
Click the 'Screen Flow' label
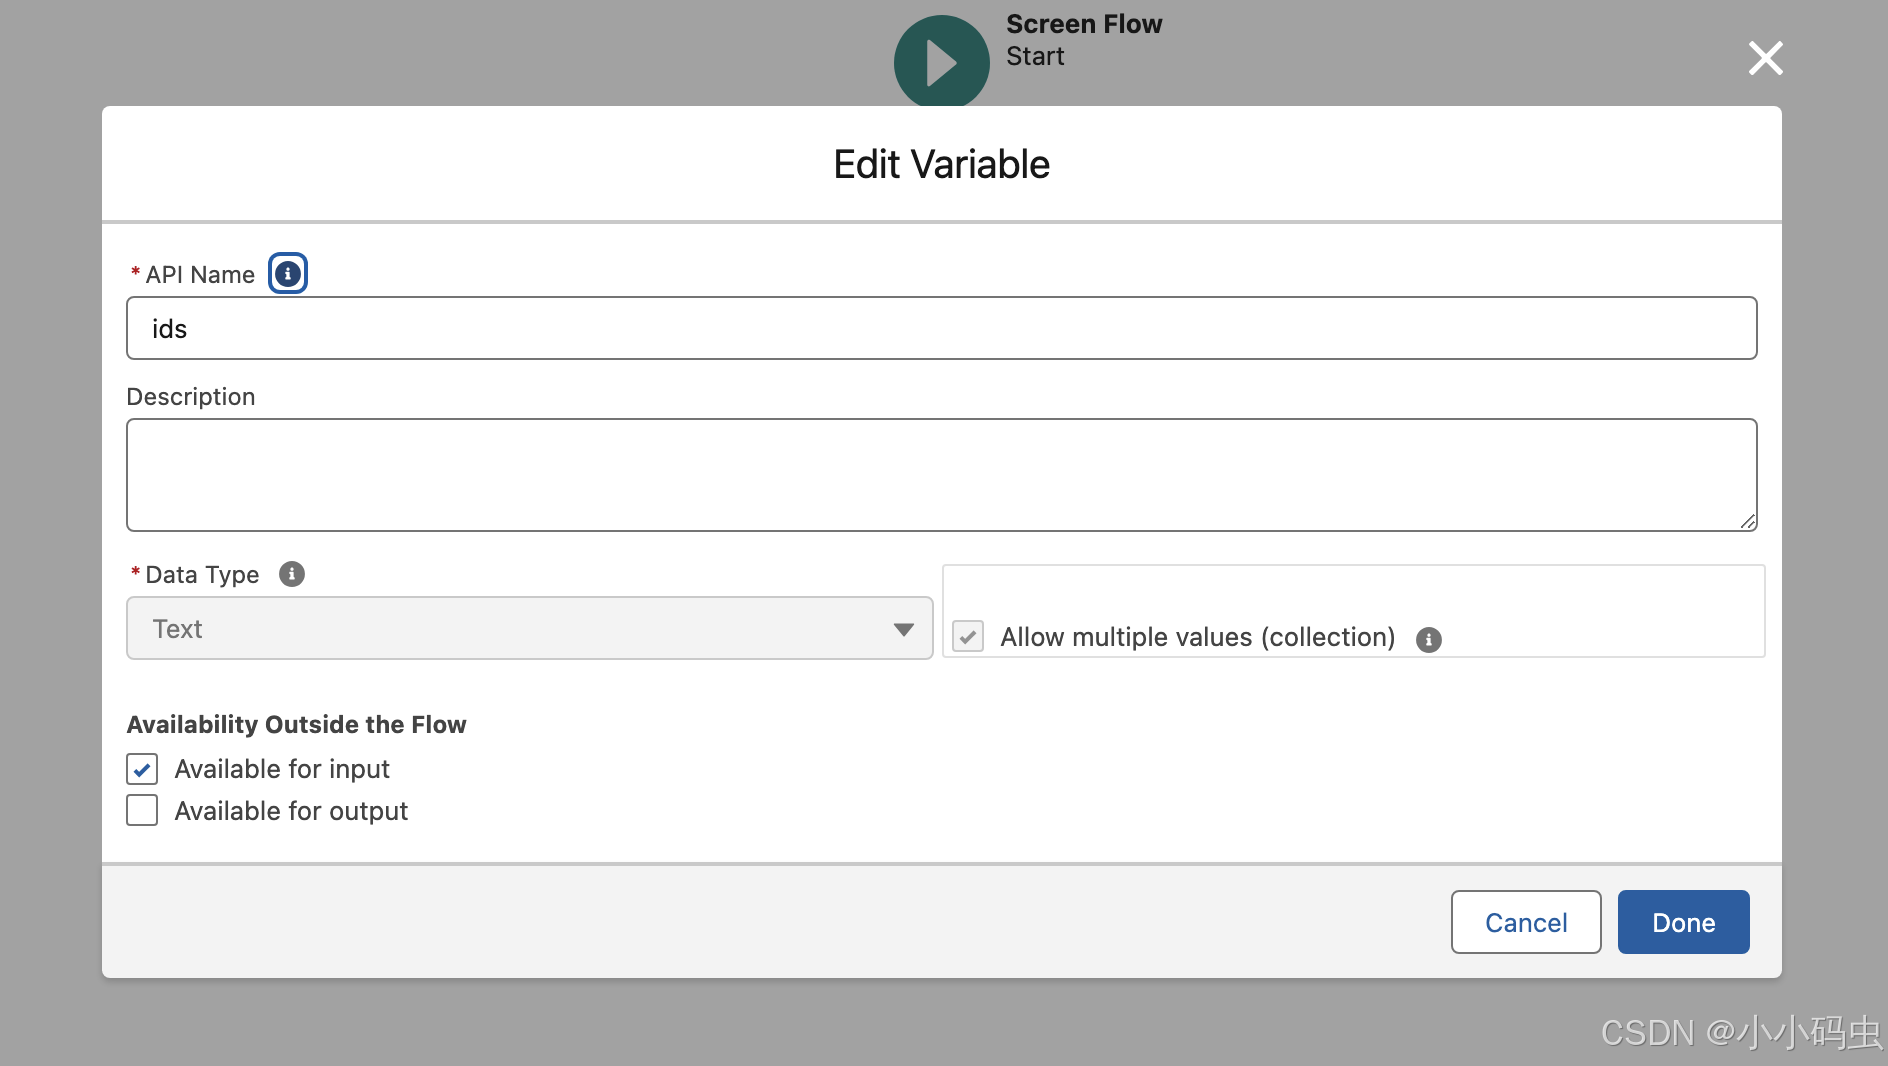[1084, 24]
